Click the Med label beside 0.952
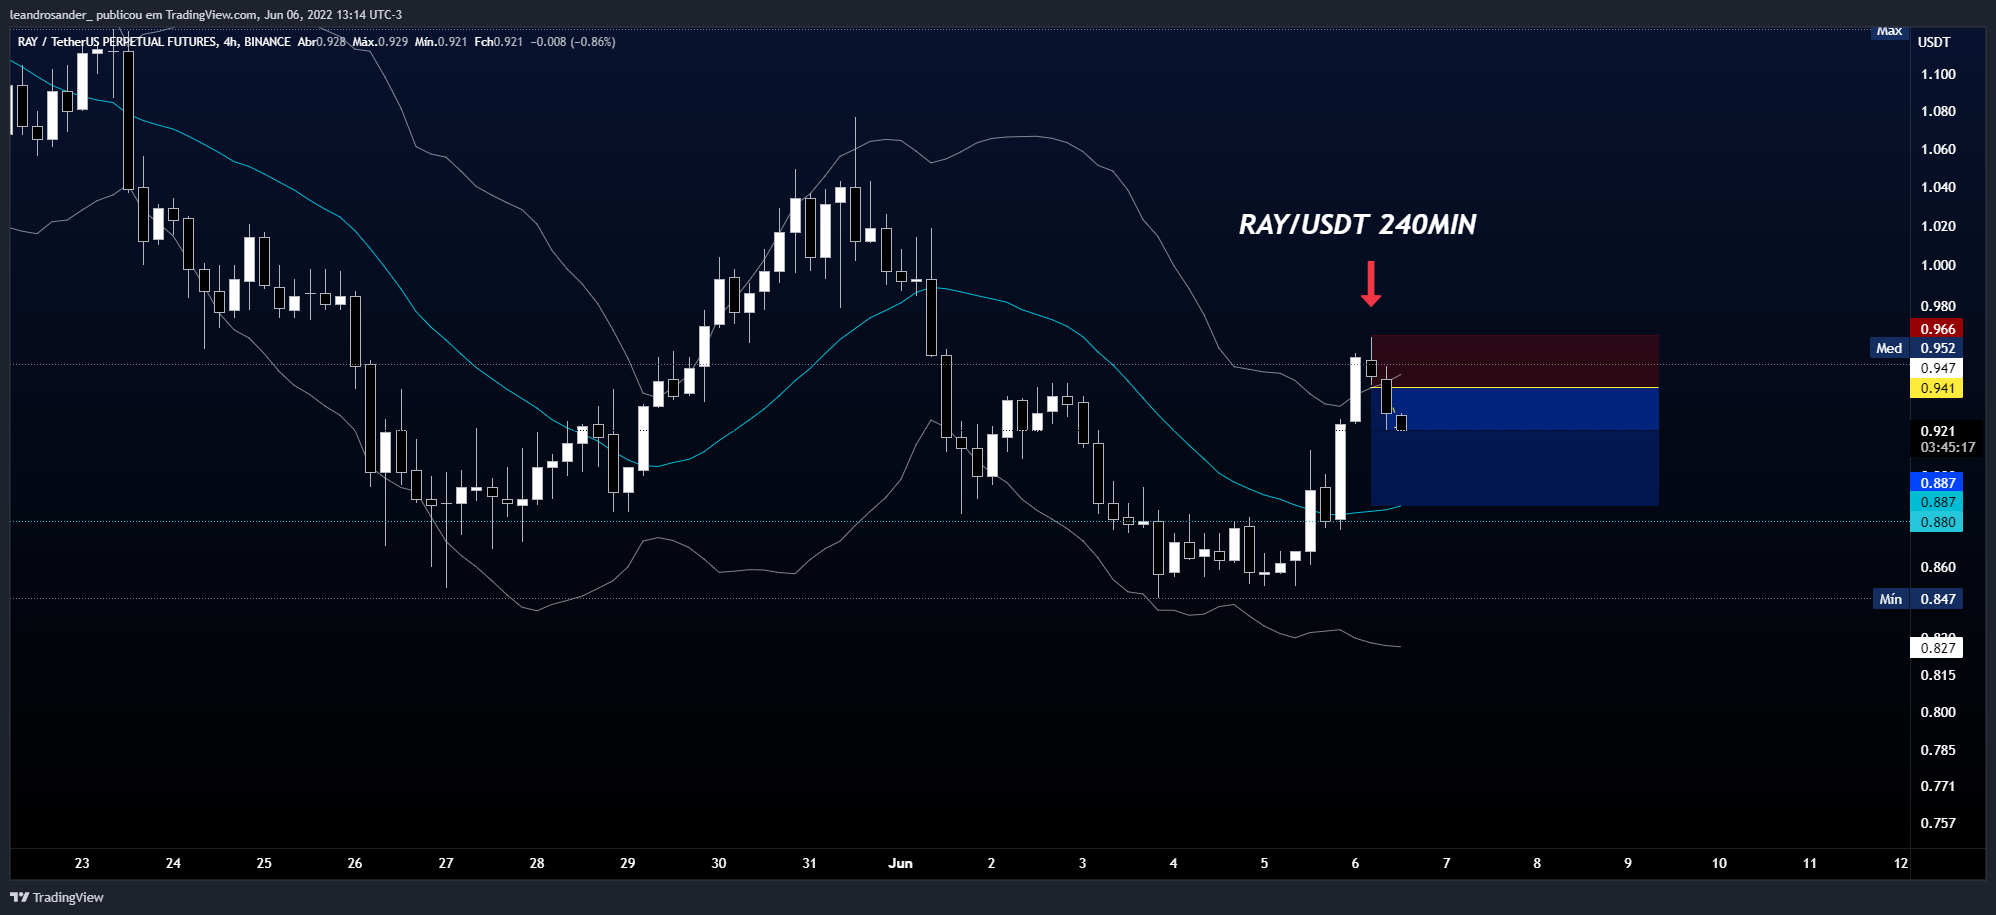The width and height of the screenshot is (1996, 915). [1889, 348]
